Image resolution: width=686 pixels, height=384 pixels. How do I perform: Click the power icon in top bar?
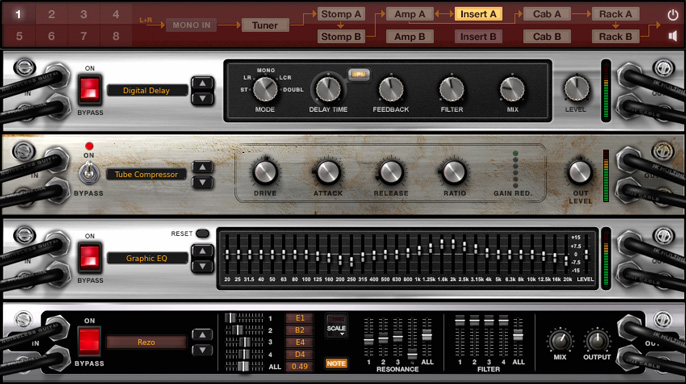(673, 15)
